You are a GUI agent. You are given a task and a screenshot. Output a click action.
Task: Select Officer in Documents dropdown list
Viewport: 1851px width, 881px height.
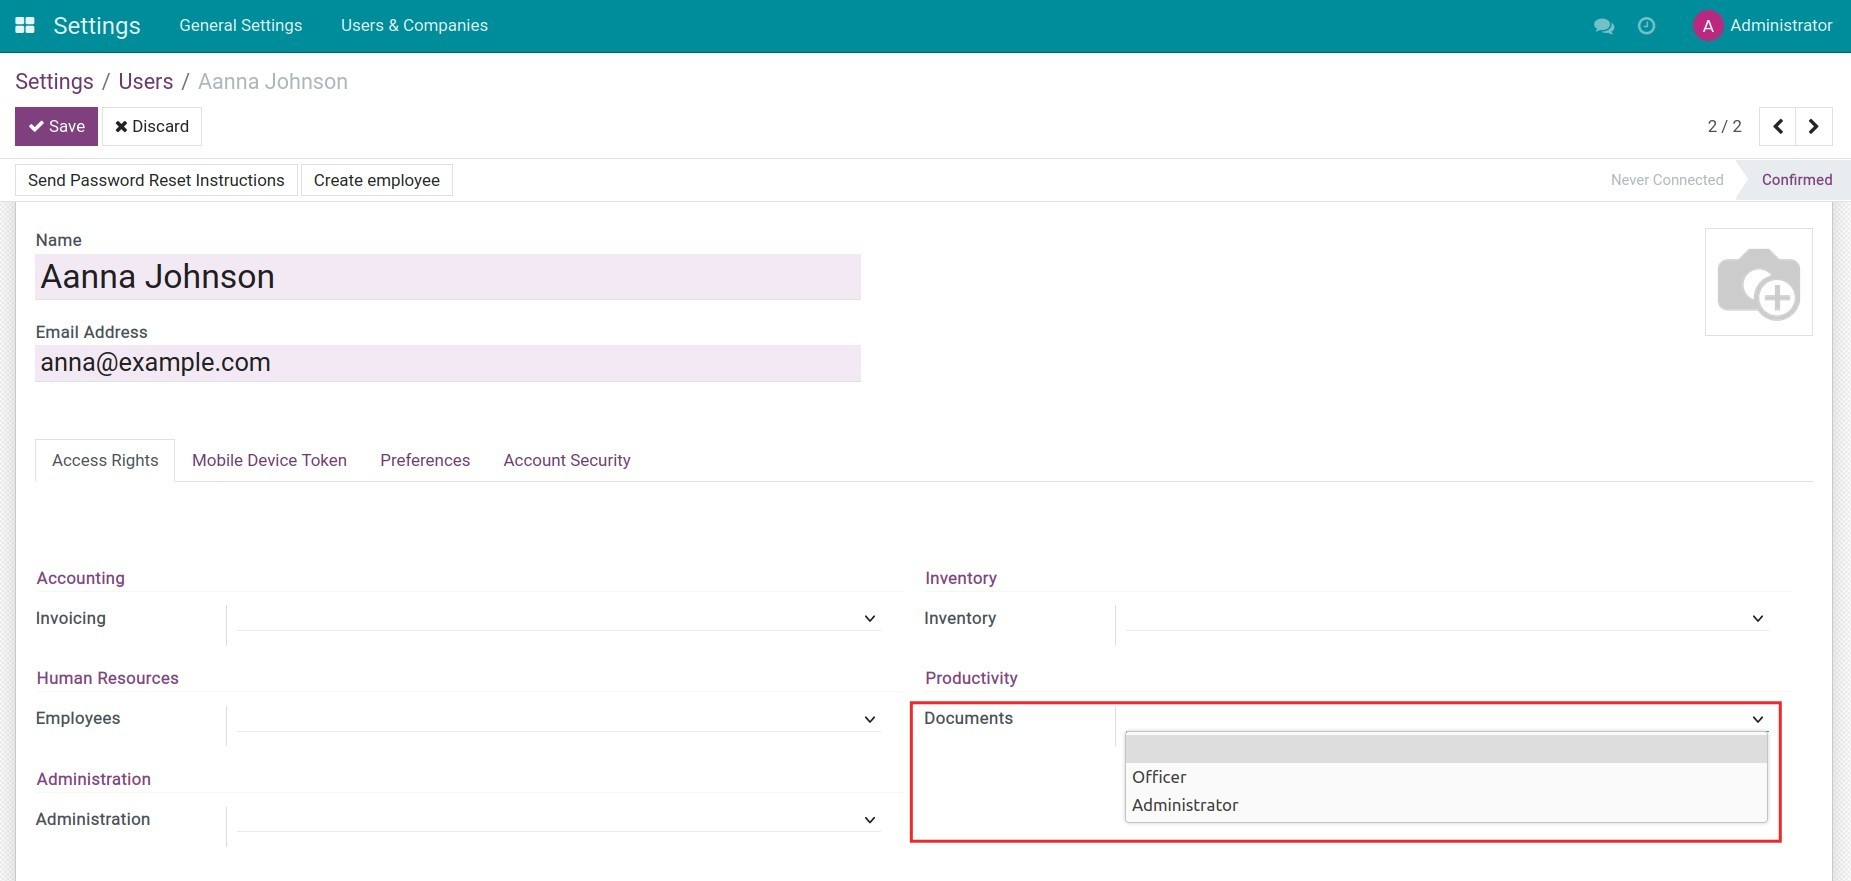click(1159, 777)
